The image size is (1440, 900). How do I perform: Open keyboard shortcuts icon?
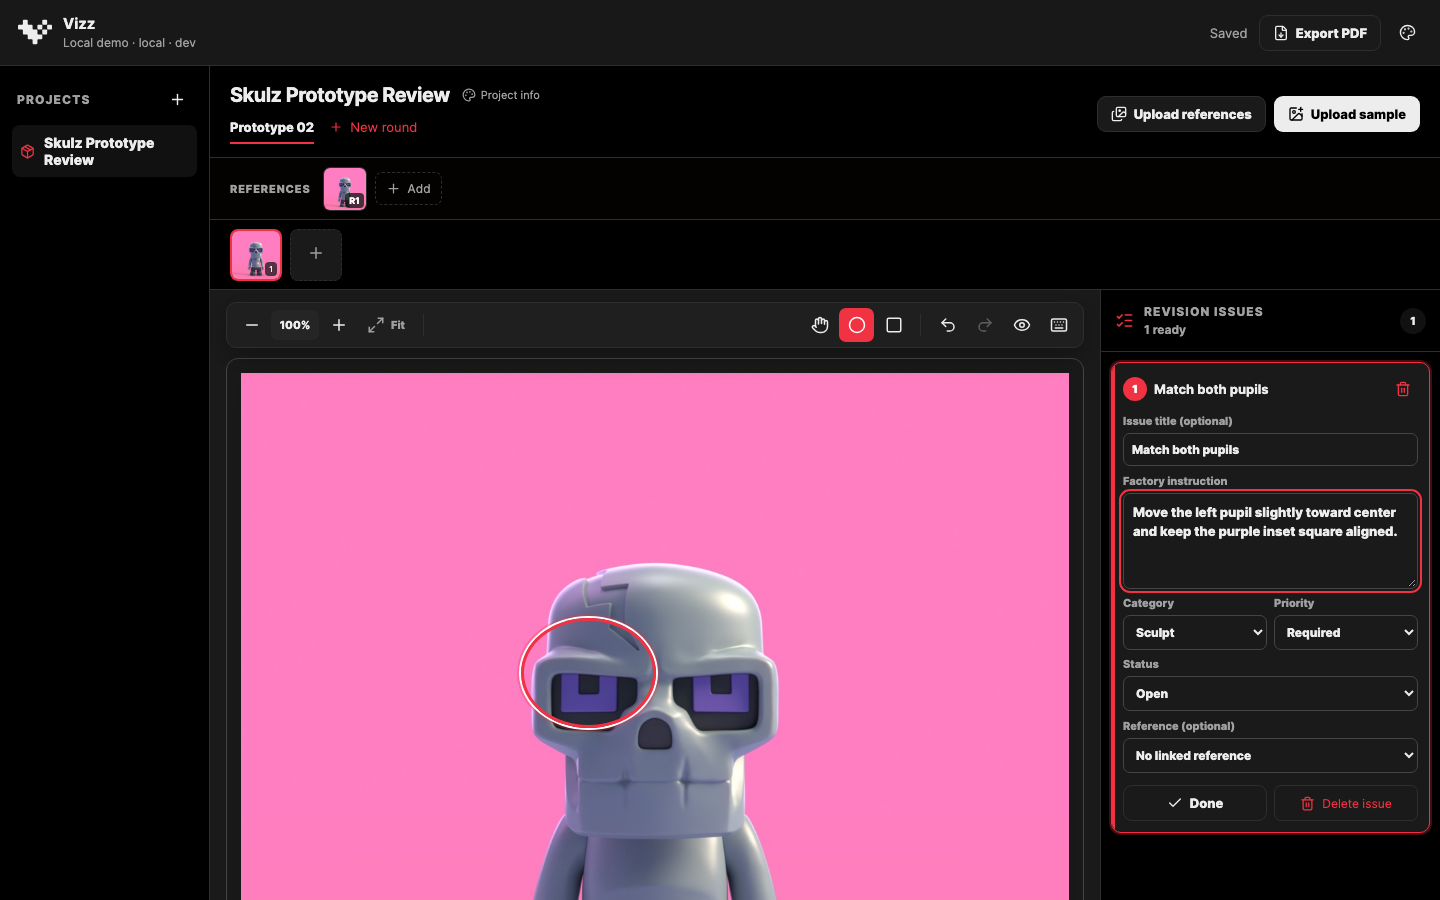click(1059, 325)
